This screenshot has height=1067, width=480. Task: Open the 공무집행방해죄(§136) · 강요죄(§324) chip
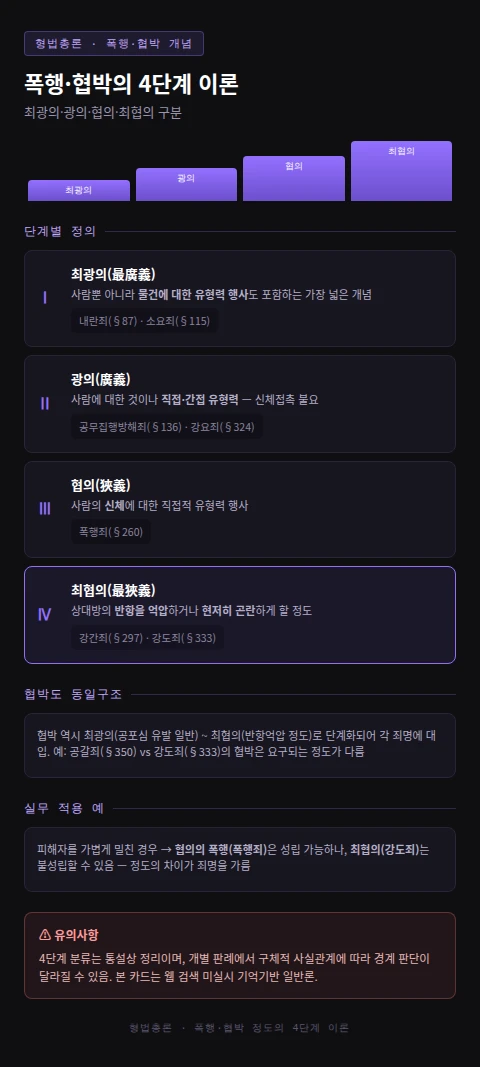[x=167, y=427]
